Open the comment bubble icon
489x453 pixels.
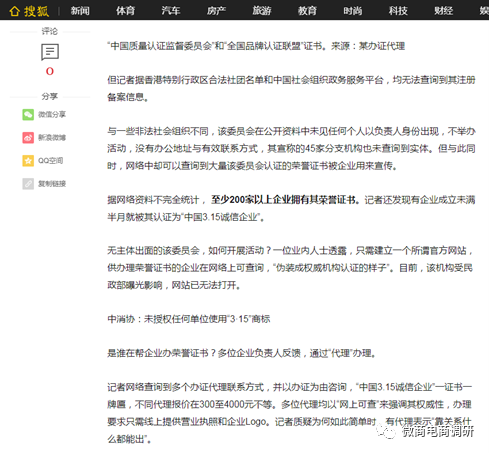click(50, 52)
